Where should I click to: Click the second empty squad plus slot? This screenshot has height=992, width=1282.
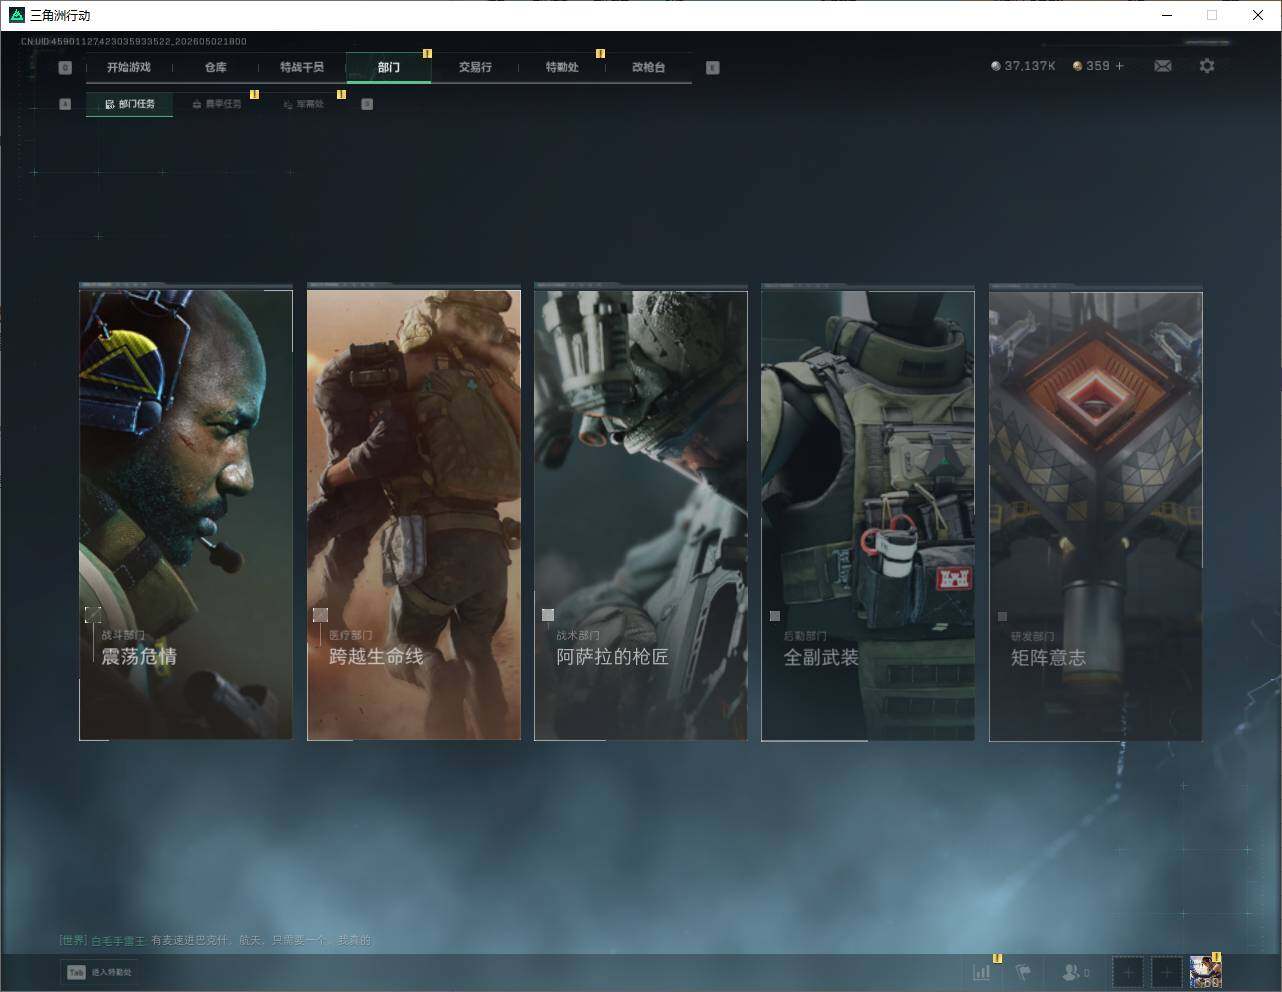pos(1166,971)
